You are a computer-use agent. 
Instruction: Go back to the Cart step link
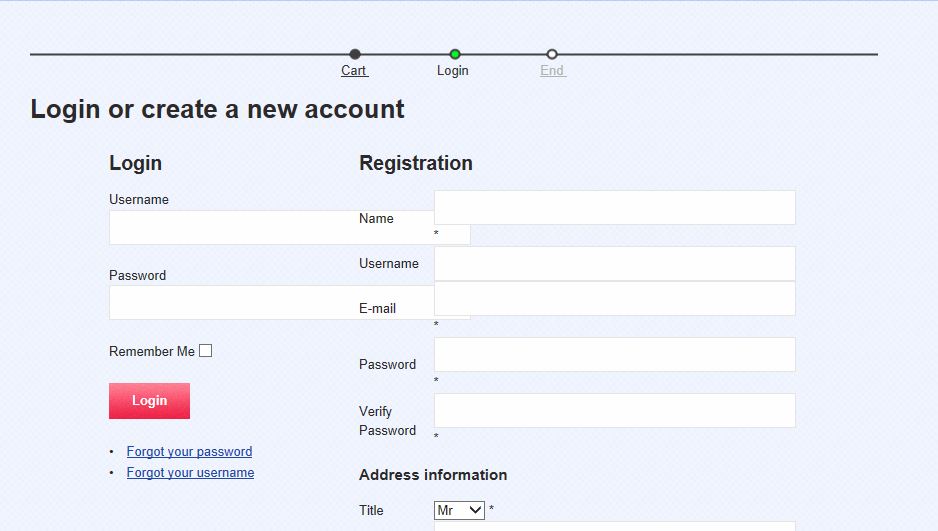click(354, 71)
